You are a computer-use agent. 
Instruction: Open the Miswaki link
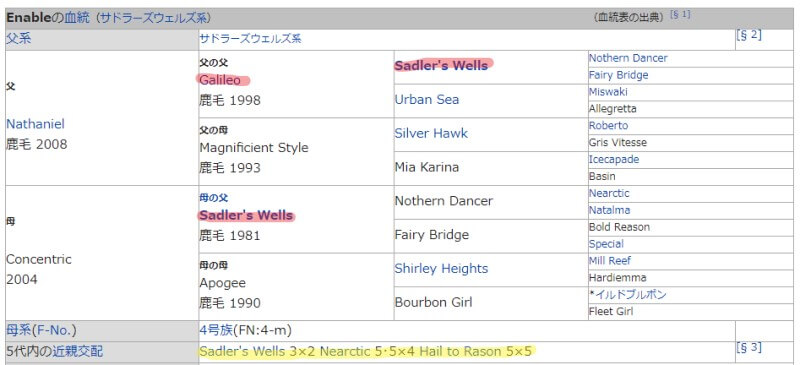coord(608,92)
